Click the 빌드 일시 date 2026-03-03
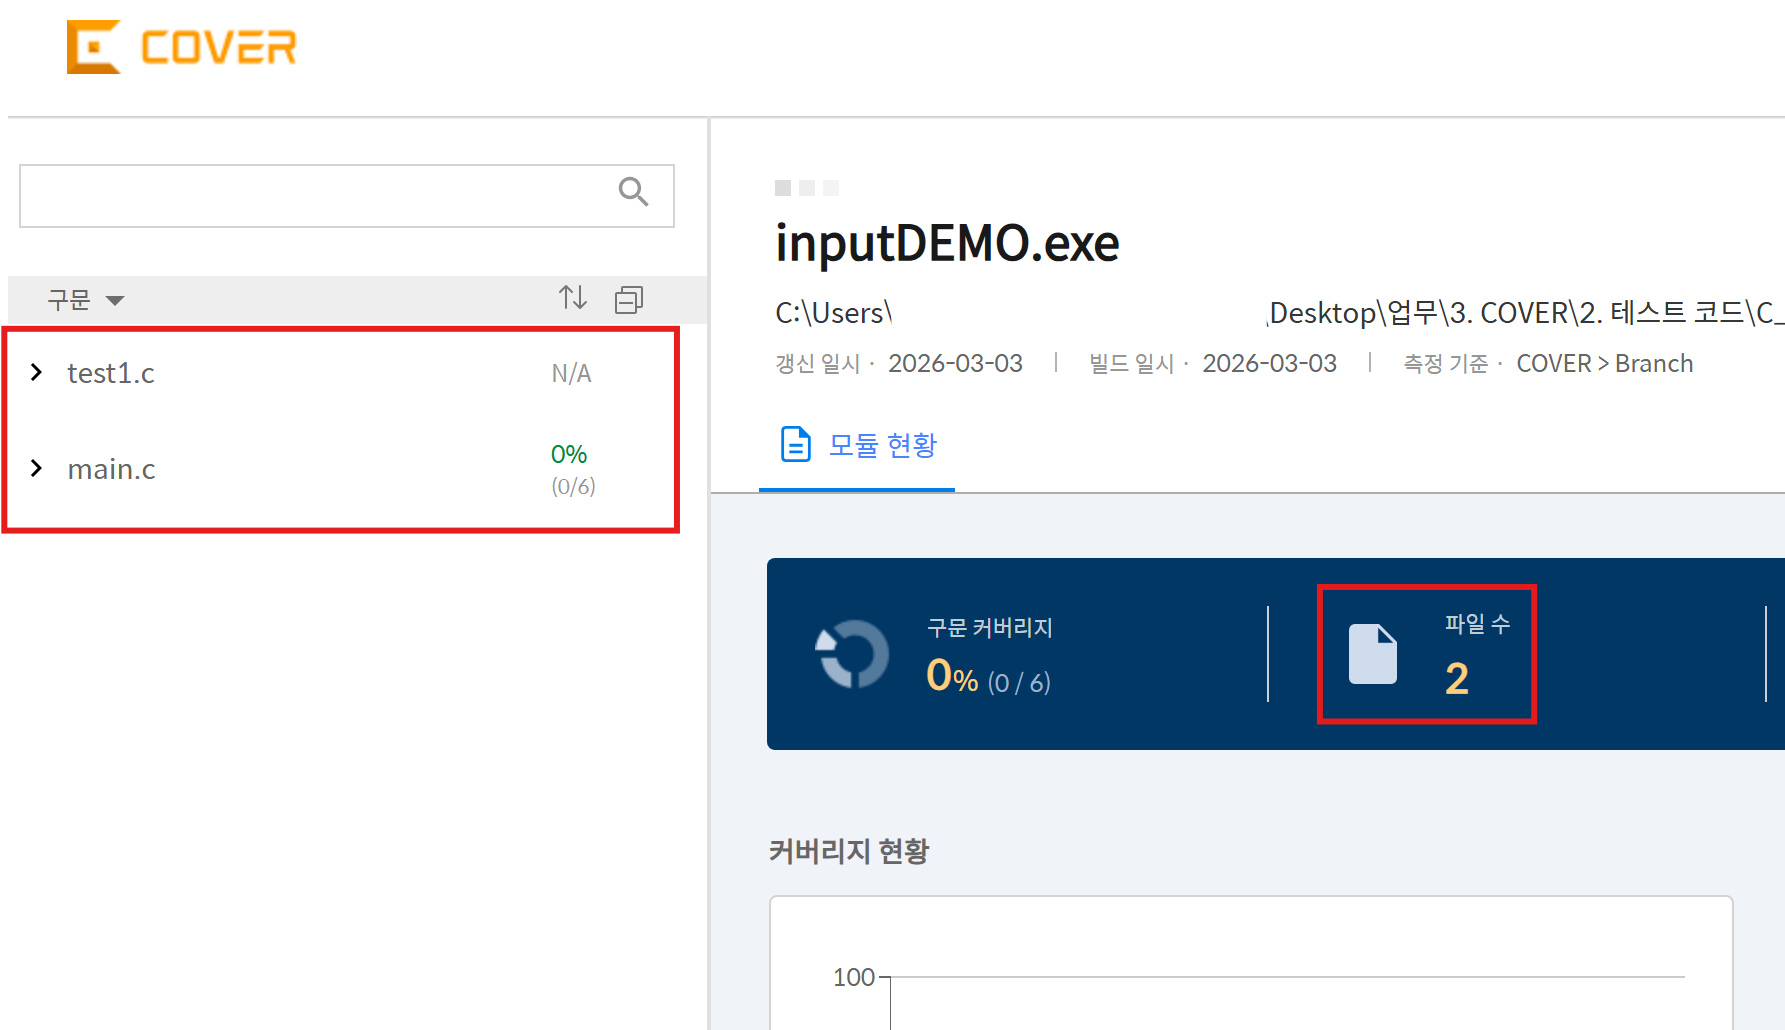Viewport: 1785px width, 1030px height. coord(1269,363)
